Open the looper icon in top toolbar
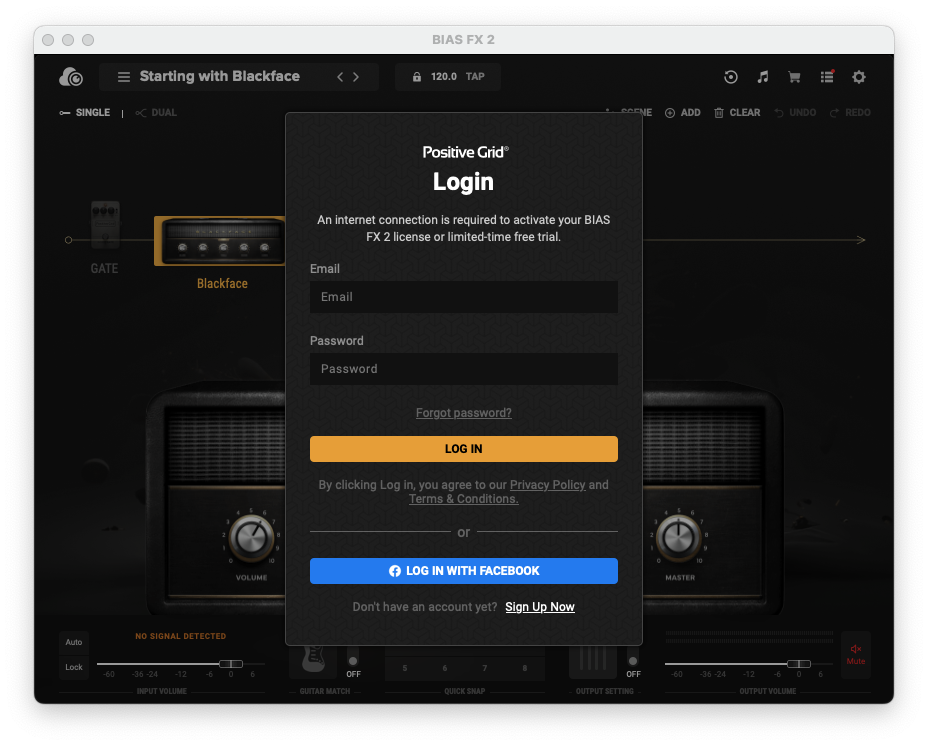The width and height of the screenshot is (928, 746). point(731,77)
